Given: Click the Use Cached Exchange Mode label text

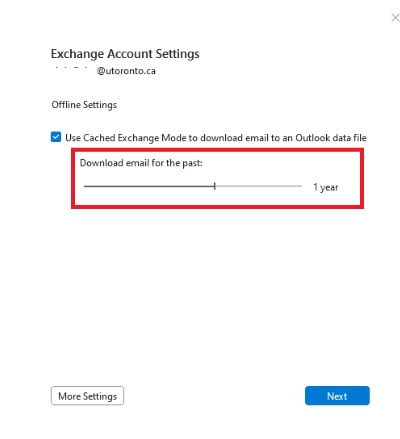Looking at the screenshot, I should 216,138.
